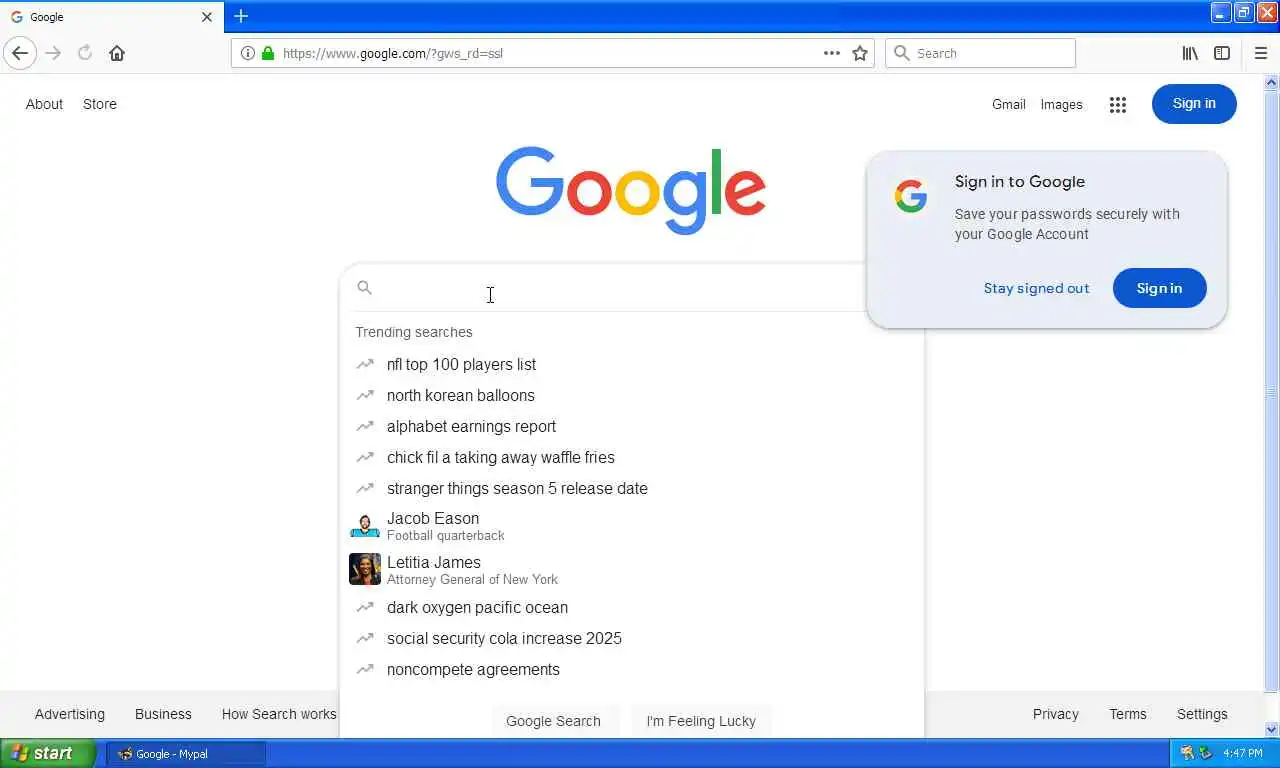The width and height of the screenshot is (1280, 768).
Task: Select 'noncompete agreements' suggestion
Action: click(632, 669)
